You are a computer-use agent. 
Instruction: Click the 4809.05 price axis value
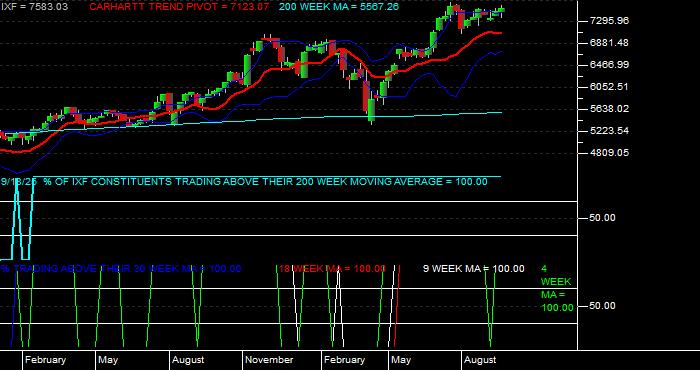pyautogui.click(x=609, y=153)
